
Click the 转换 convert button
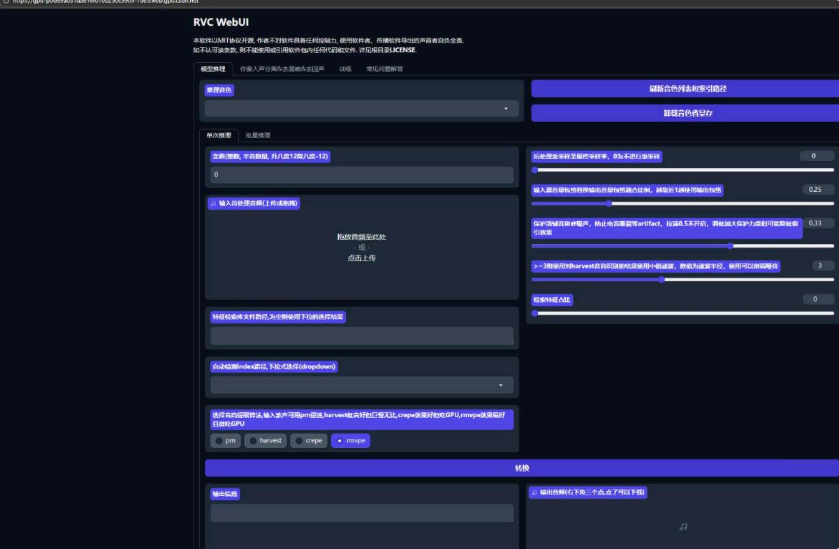coord(522,468)
